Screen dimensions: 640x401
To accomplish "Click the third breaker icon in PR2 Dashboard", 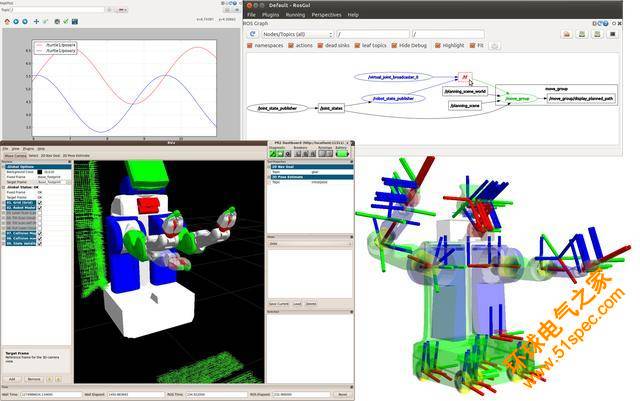I will [313, 154].
